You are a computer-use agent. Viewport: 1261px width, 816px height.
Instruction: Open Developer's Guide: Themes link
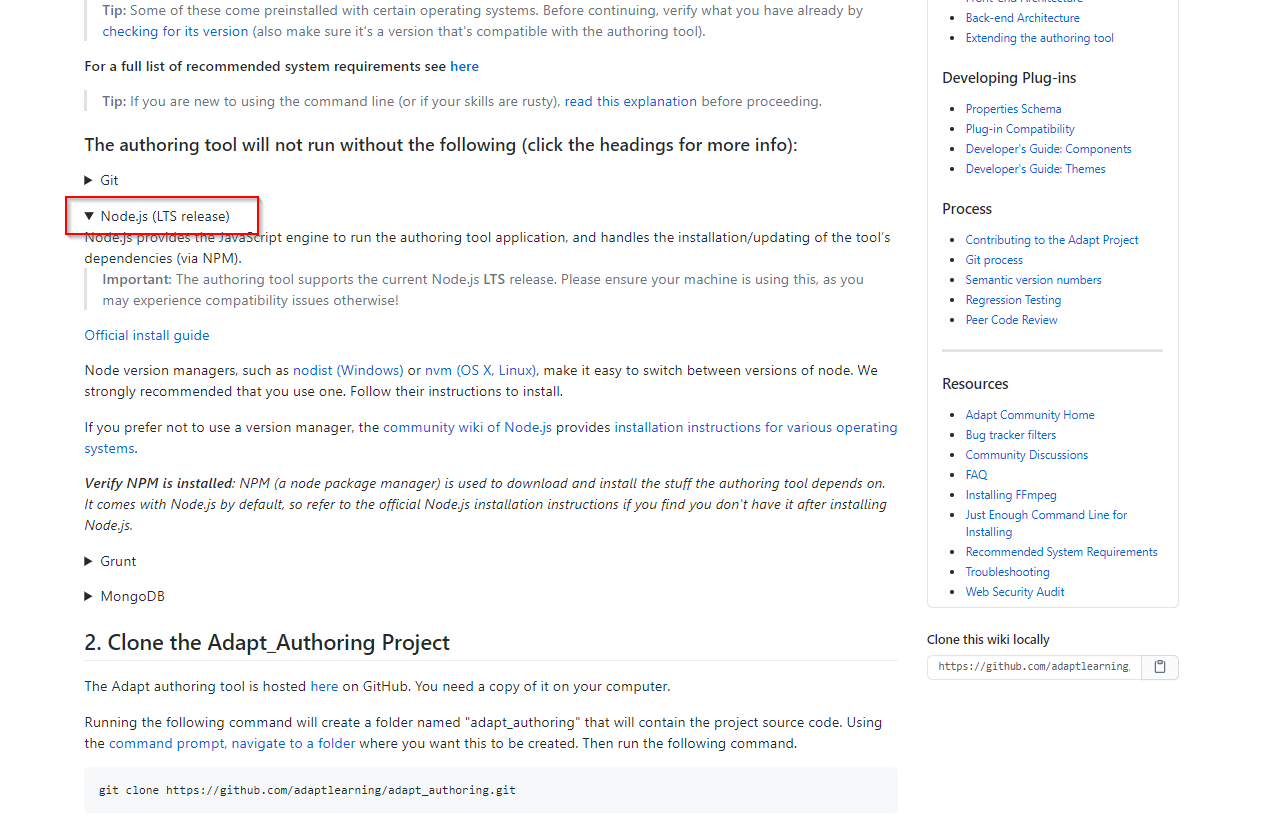pyautogui.click(x=1035, y=169)
